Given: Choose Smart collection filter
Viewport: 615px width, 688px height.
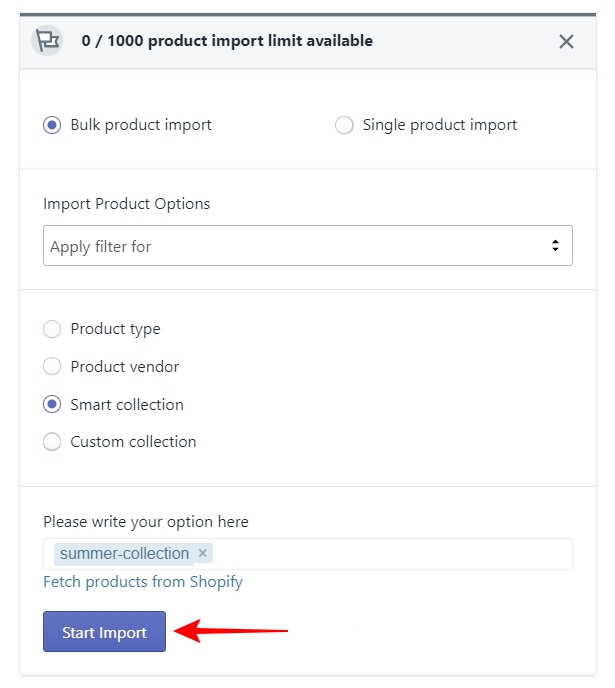Looking at the screenshot, I should (52, 404).
